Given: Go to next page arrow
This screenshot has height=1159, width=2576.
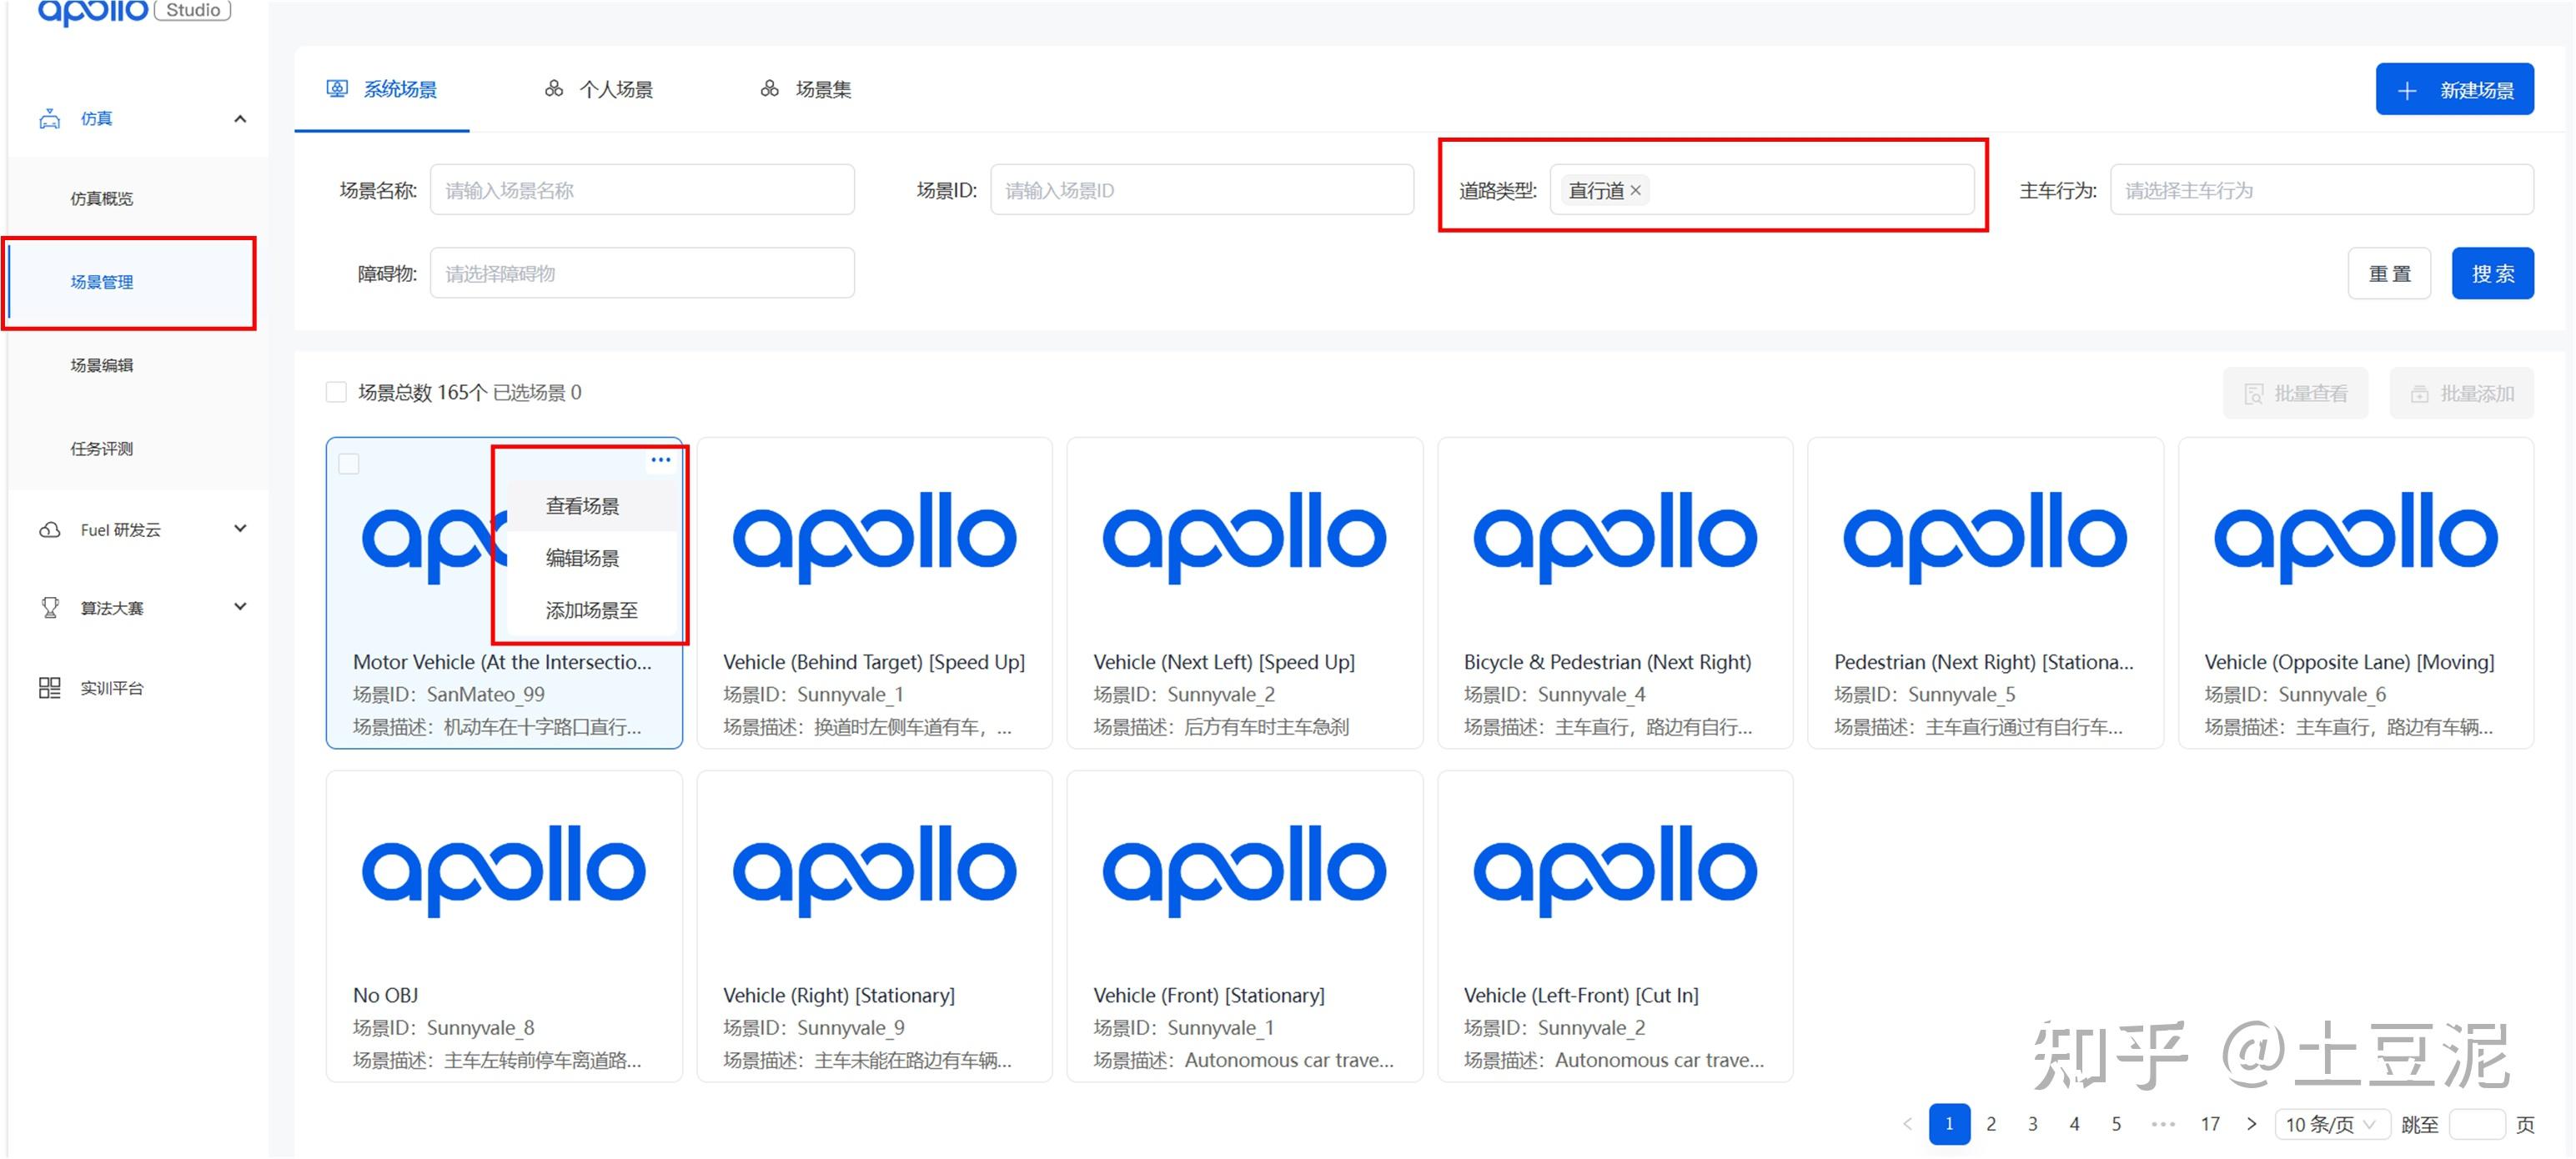Looking at the screenshot, I should [x=2251, y=1124].
